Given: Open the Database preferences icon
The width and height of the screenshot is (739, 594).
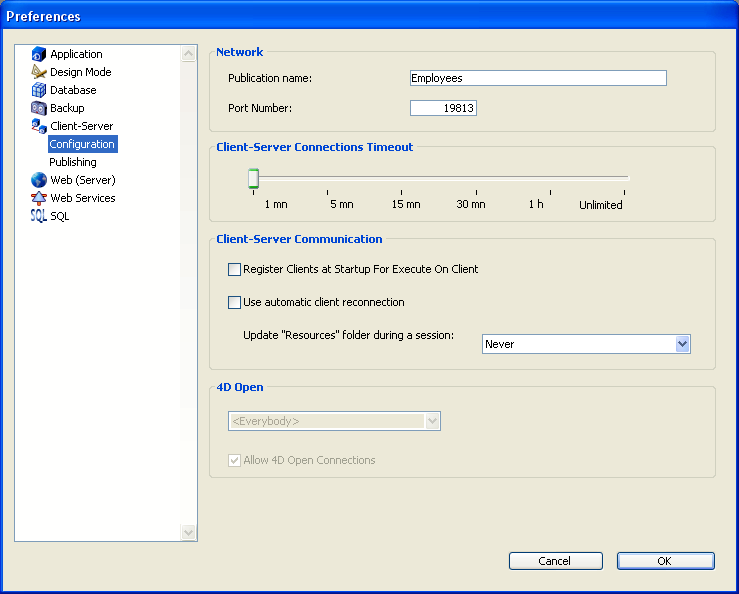Looking at the screenshot, I should click(39, 90).
